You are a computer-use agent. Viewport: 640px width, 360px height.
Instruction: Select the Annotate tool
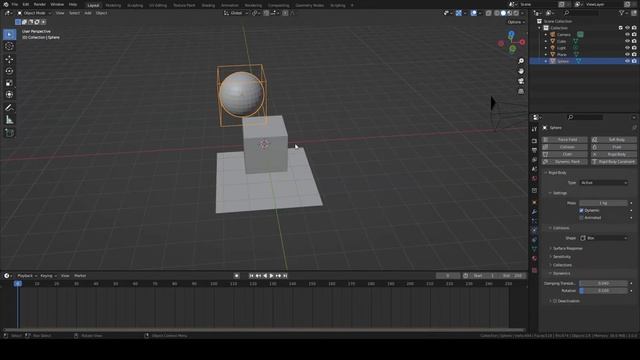click(9, 108)
